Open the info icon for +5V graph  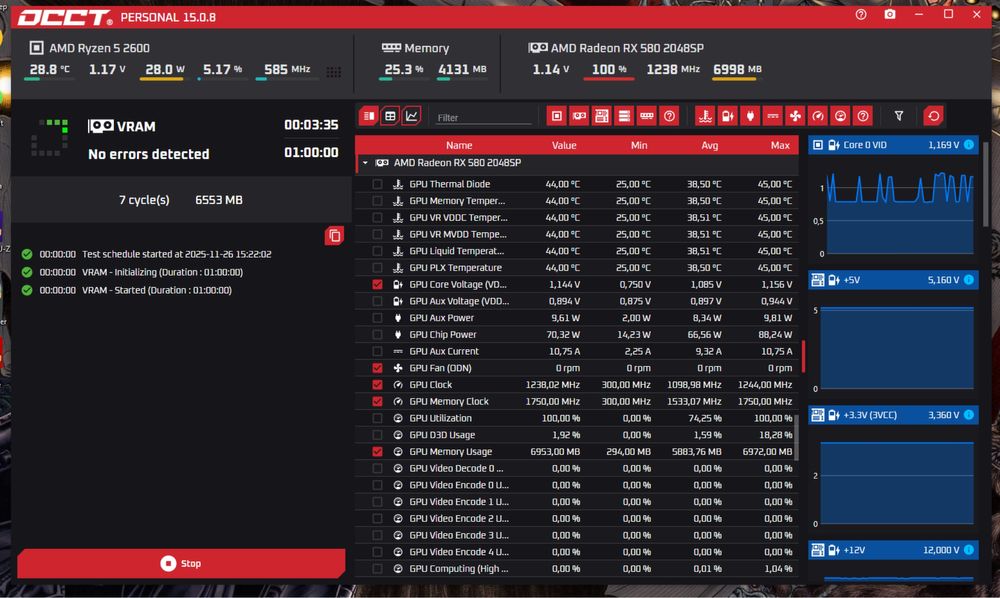pyautogui.click(x=969, y=280)
